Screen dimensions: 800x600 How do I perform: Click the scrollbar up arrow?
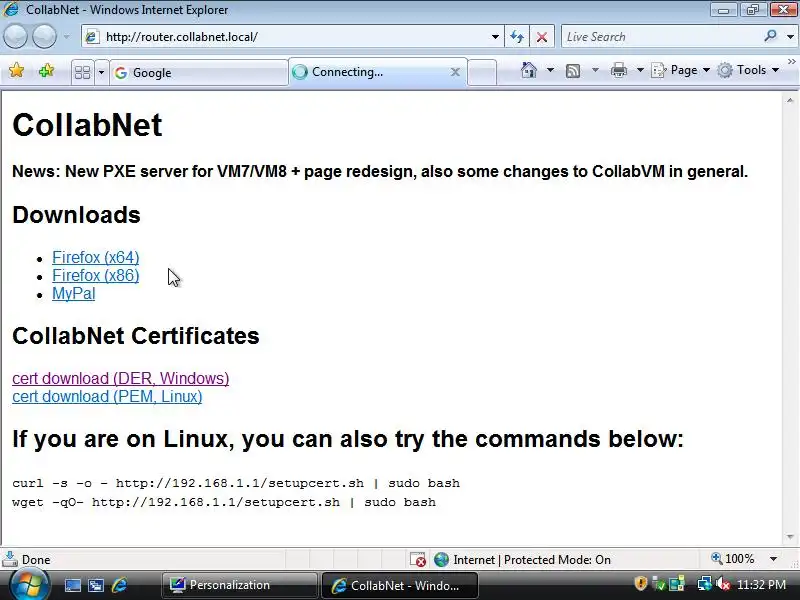pyautogui.click(x=790, y=101)
